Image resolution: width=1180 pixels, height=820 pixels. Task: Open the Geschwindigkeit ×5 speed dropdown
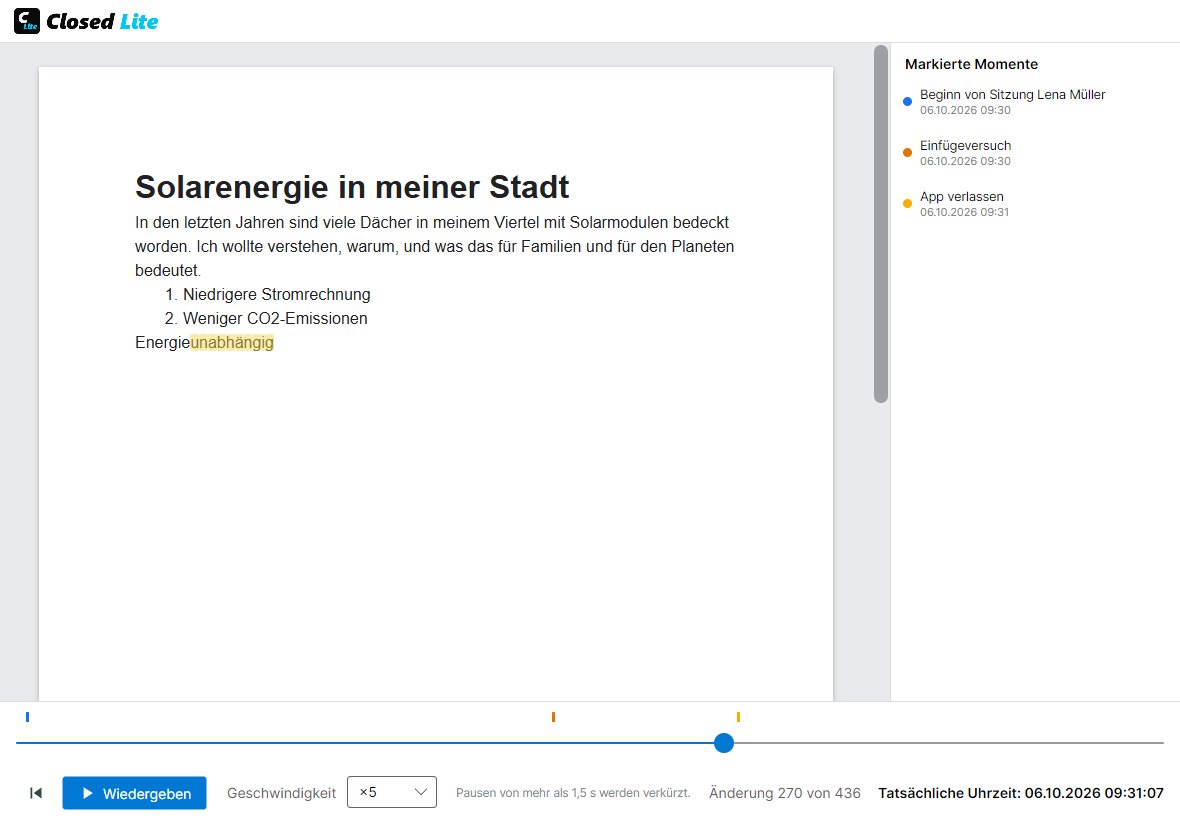pos(391,792)
